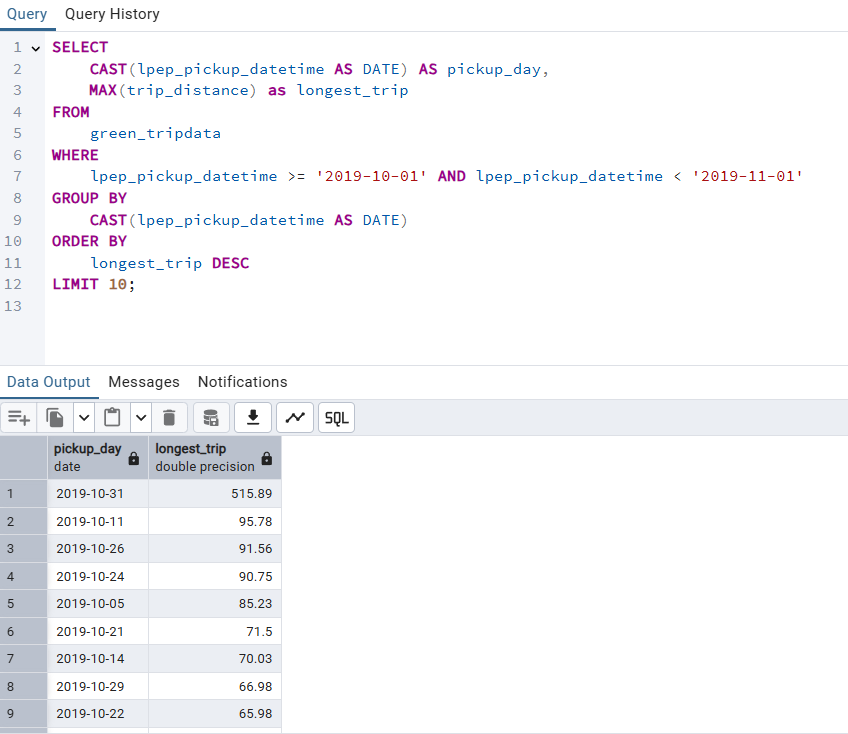Click green_tripdata table name in editor
848x734 pixels.
[155, 134]
